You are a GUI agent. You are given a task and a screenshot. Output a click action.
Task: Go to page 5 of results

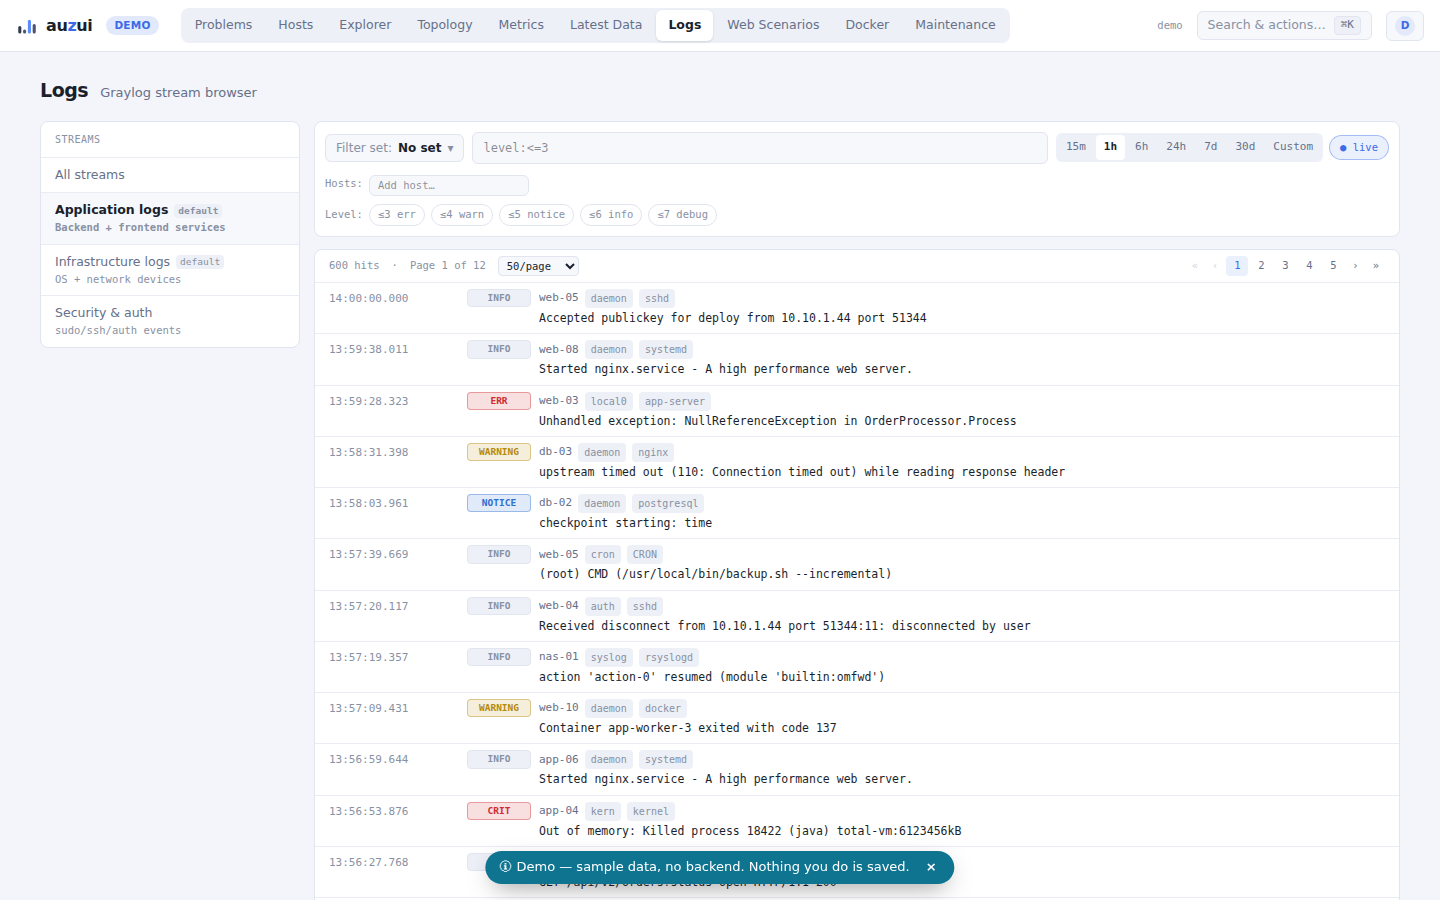1333,266
